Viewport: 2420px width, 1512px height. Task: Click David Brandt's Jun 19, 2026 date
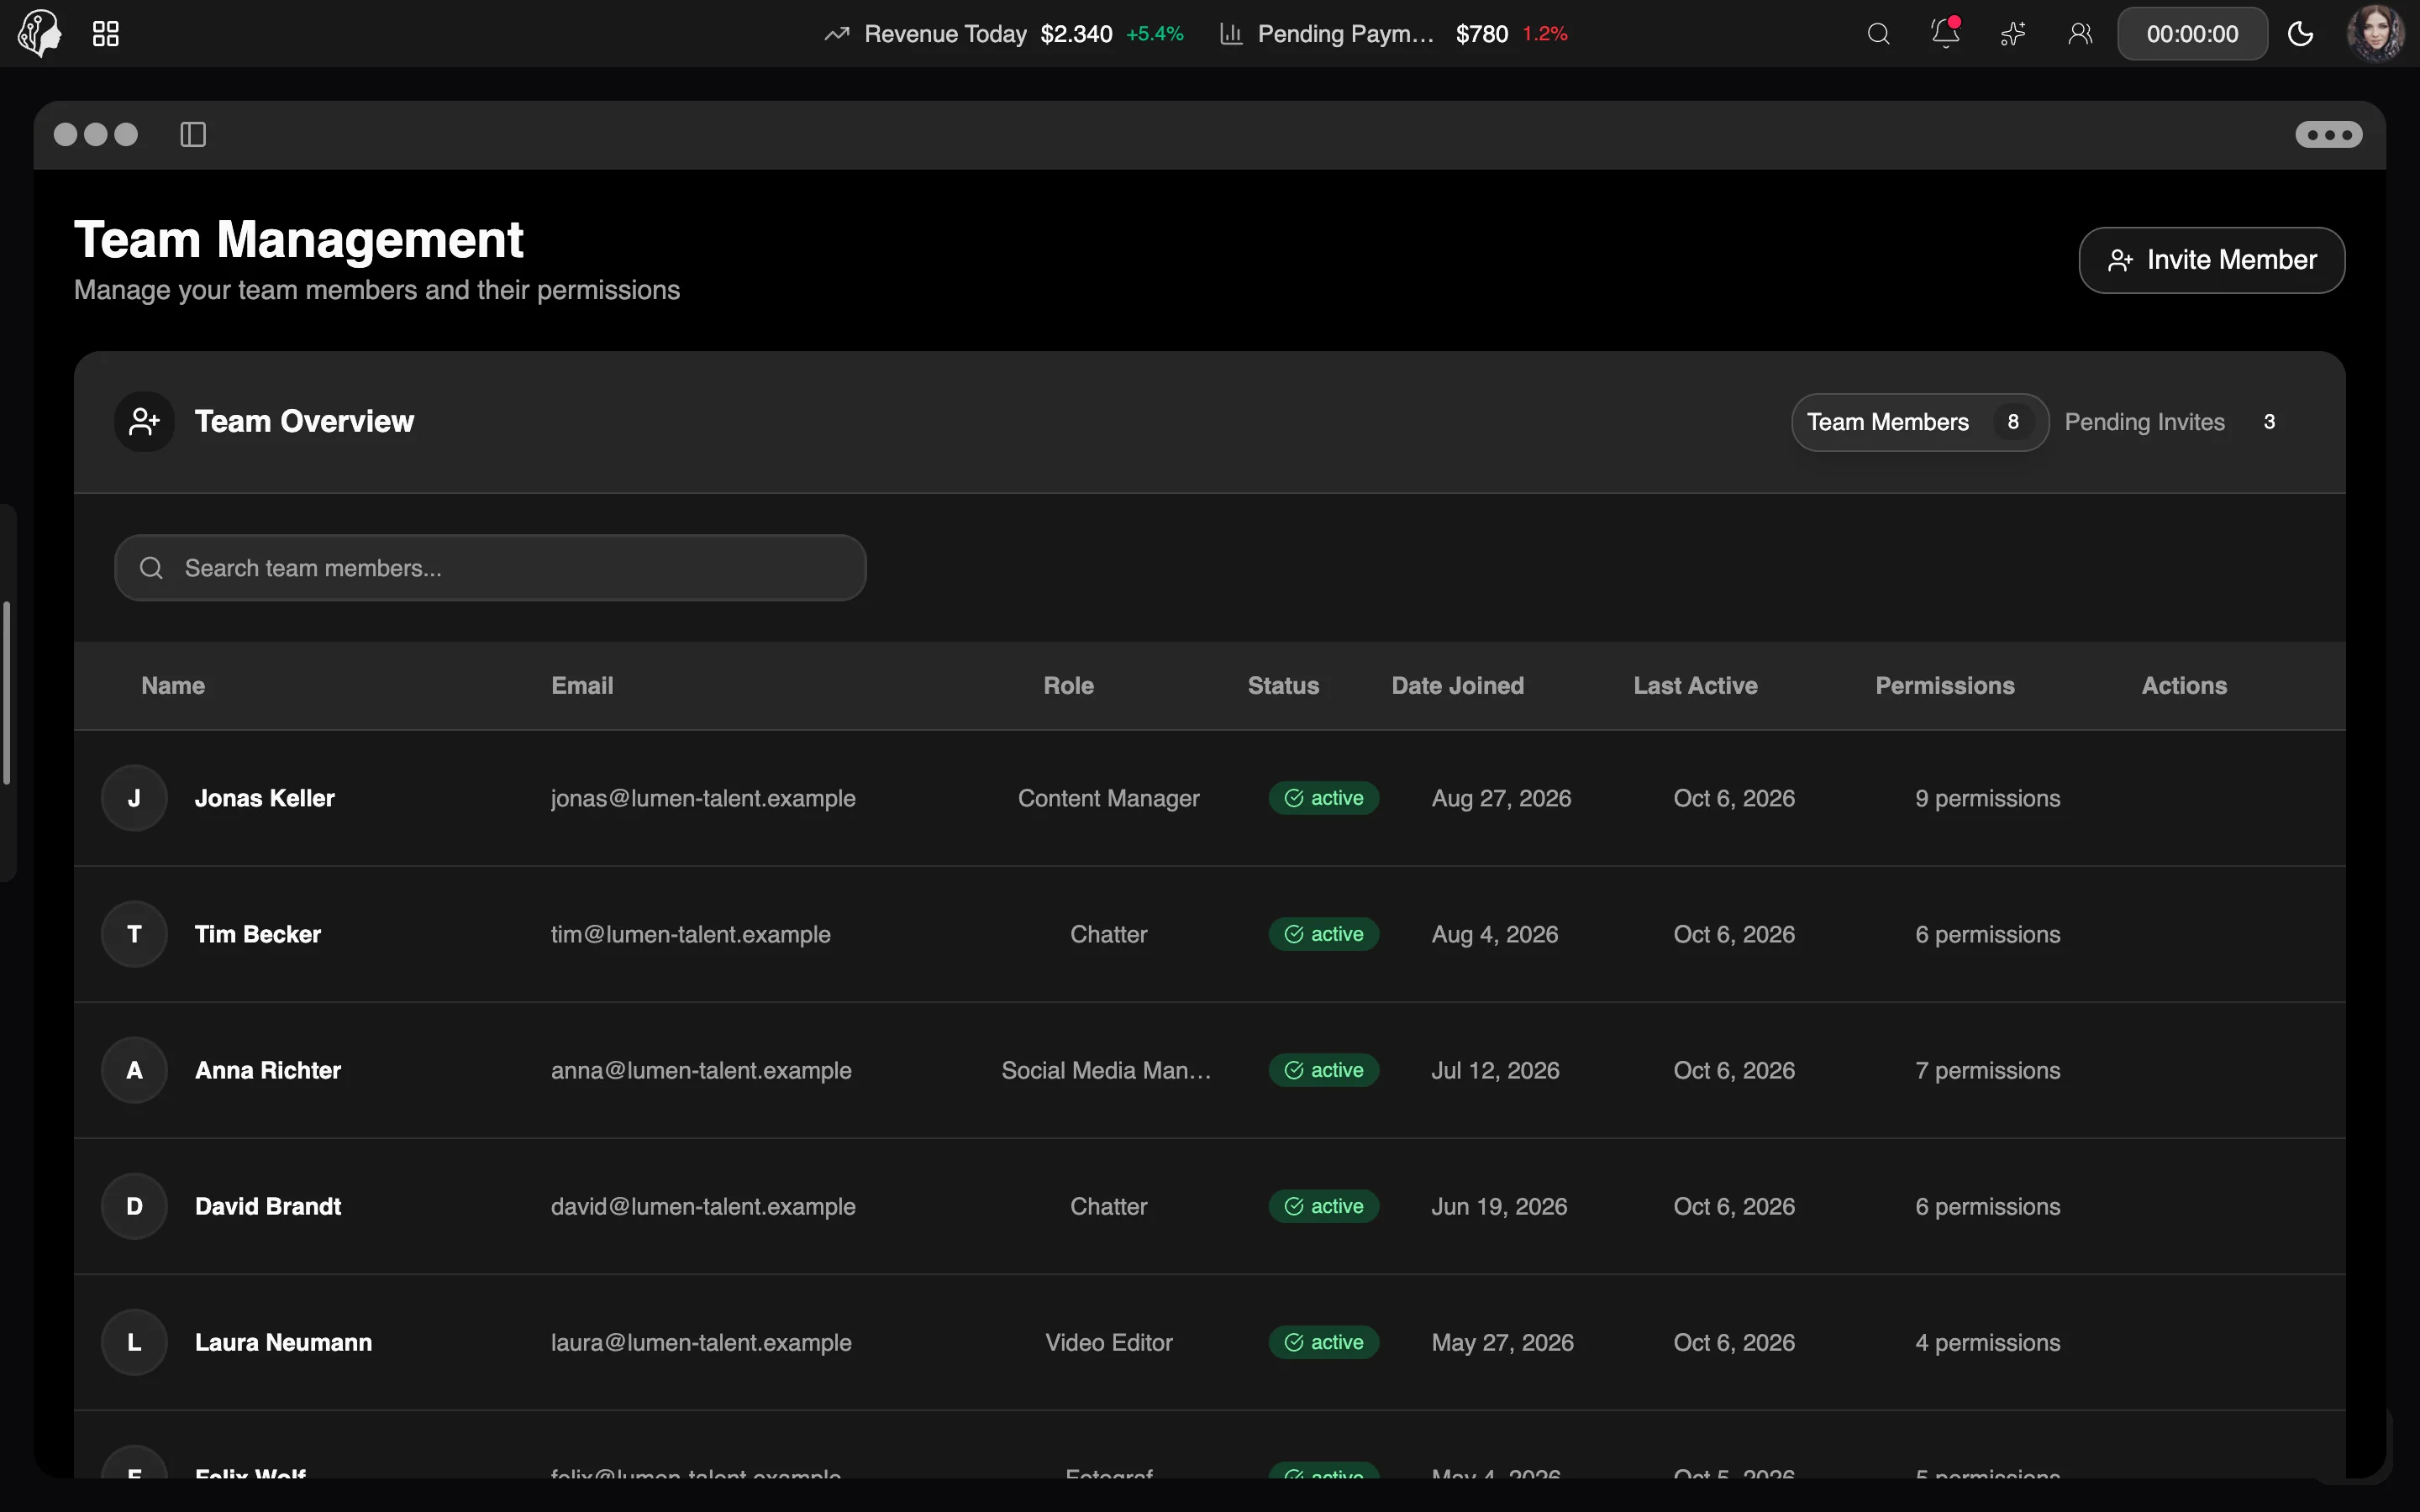click(1499, 1206)
